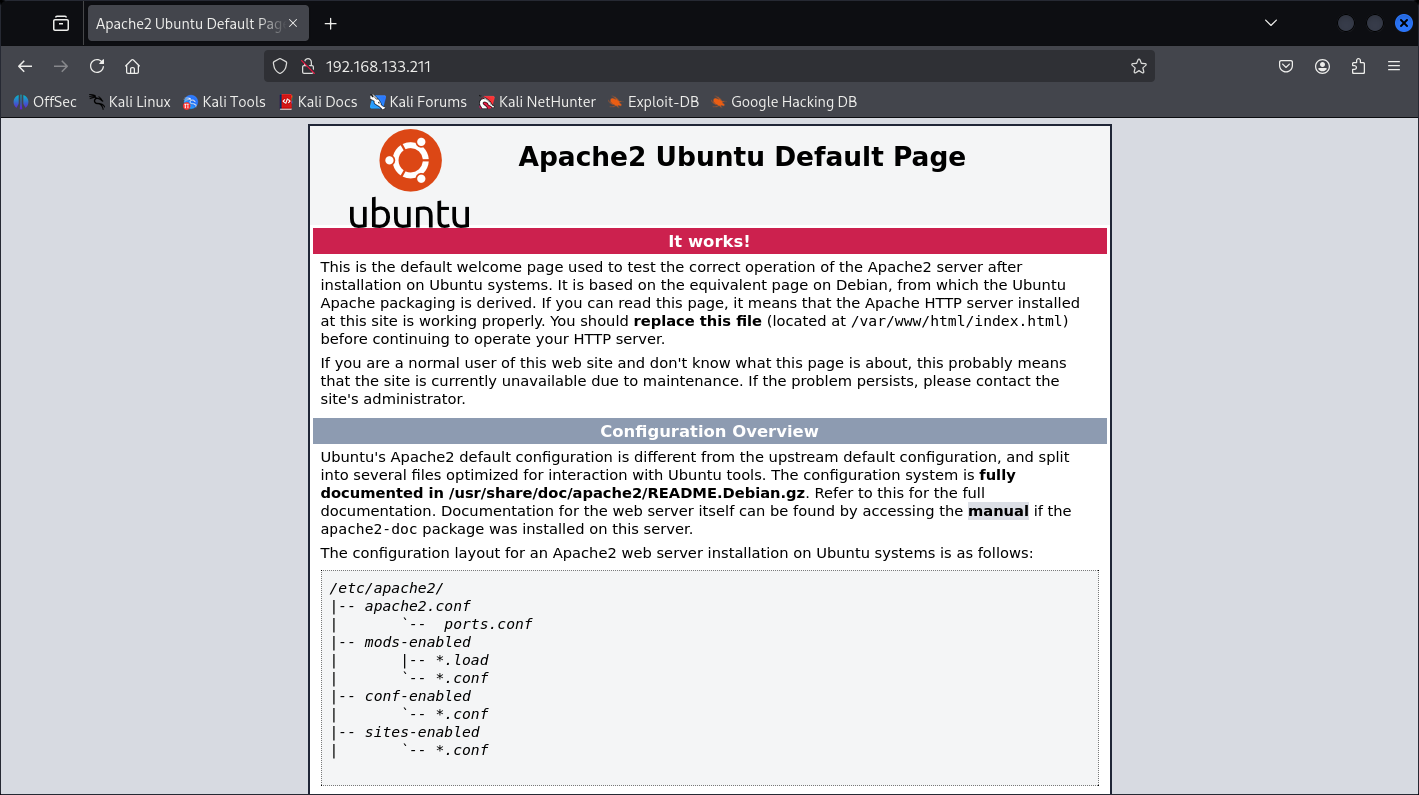Open the OffSec bookmark

pos(45,101)
